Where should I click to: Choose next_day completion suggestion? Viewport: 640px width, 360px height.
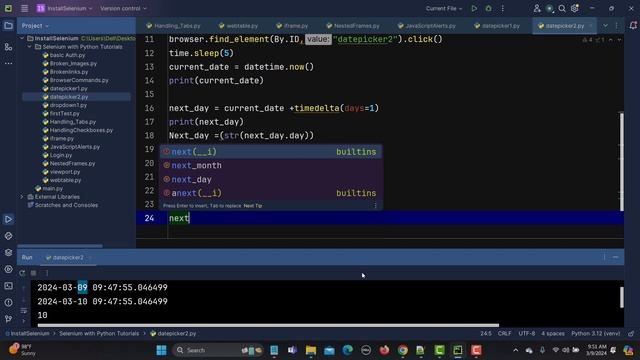(x=271, y=180)
